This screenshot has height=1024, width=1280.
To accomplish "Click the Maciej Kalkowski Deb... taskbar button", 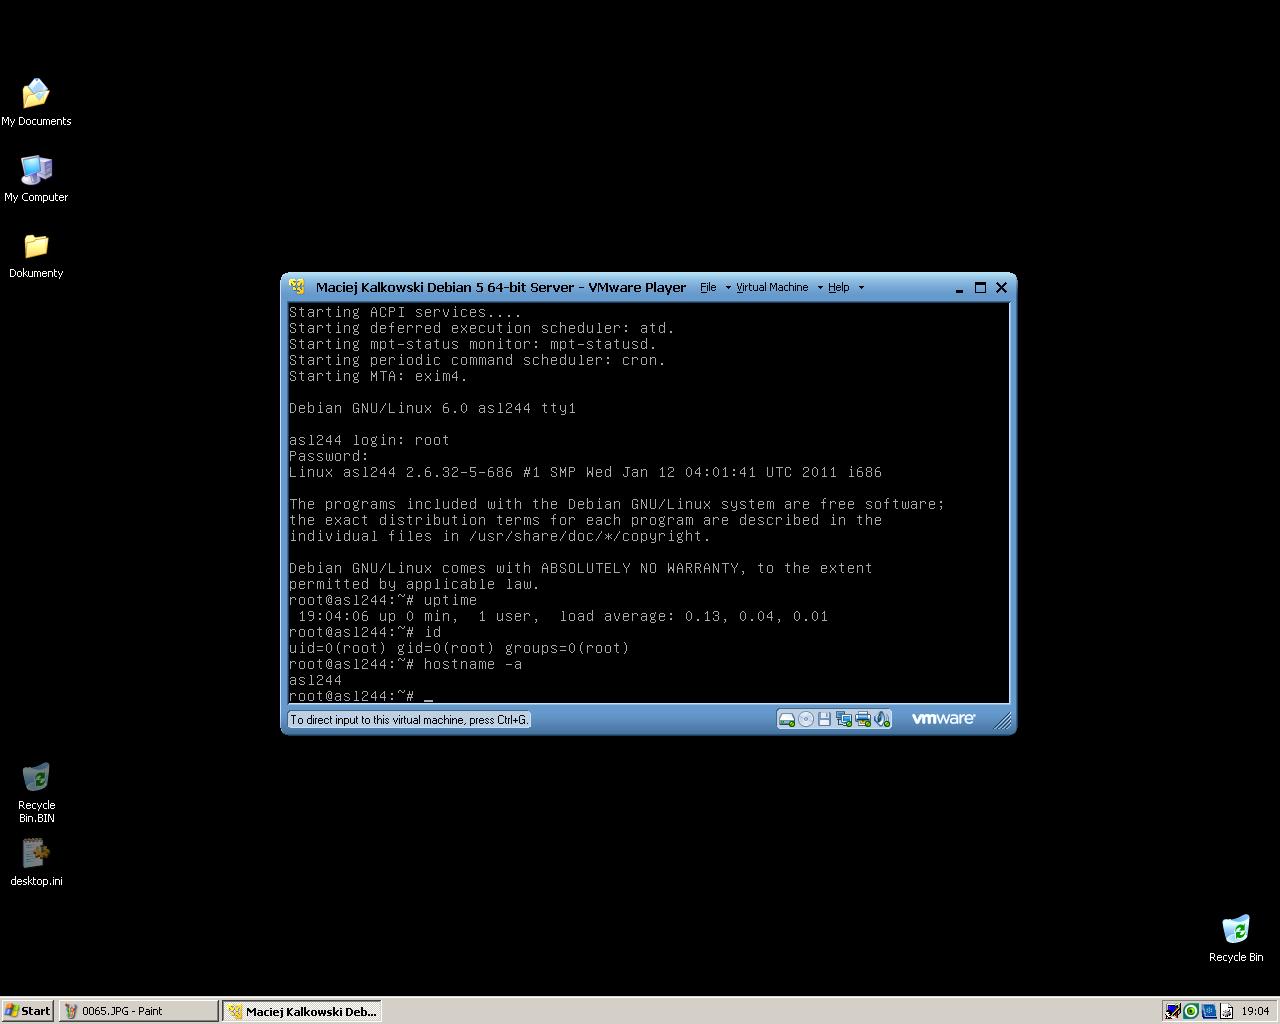I will [302, 1011].
